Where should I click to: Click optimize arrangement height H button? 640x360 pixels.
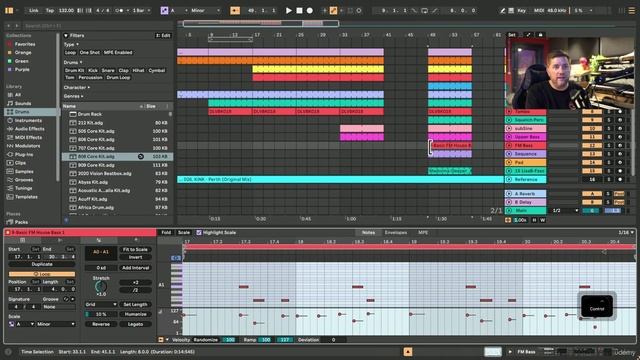[x=534, y=220]
